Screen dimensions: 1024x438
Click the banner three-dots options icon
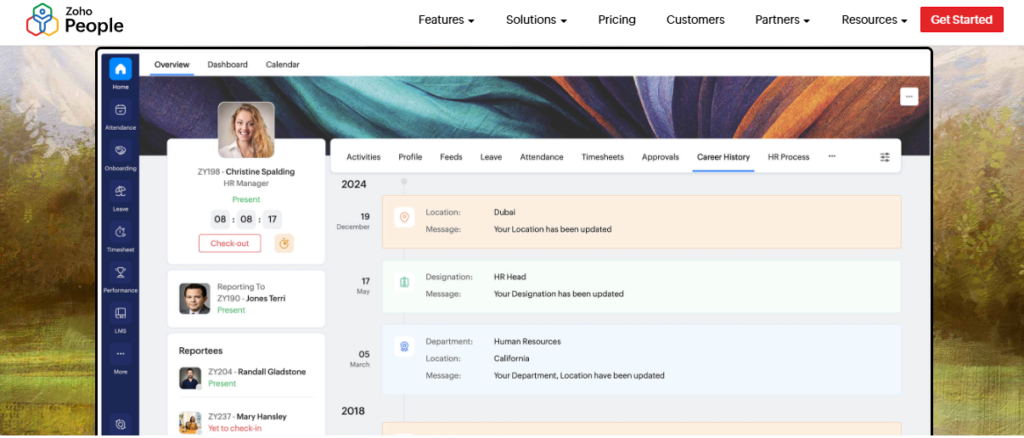pos(909,97)
